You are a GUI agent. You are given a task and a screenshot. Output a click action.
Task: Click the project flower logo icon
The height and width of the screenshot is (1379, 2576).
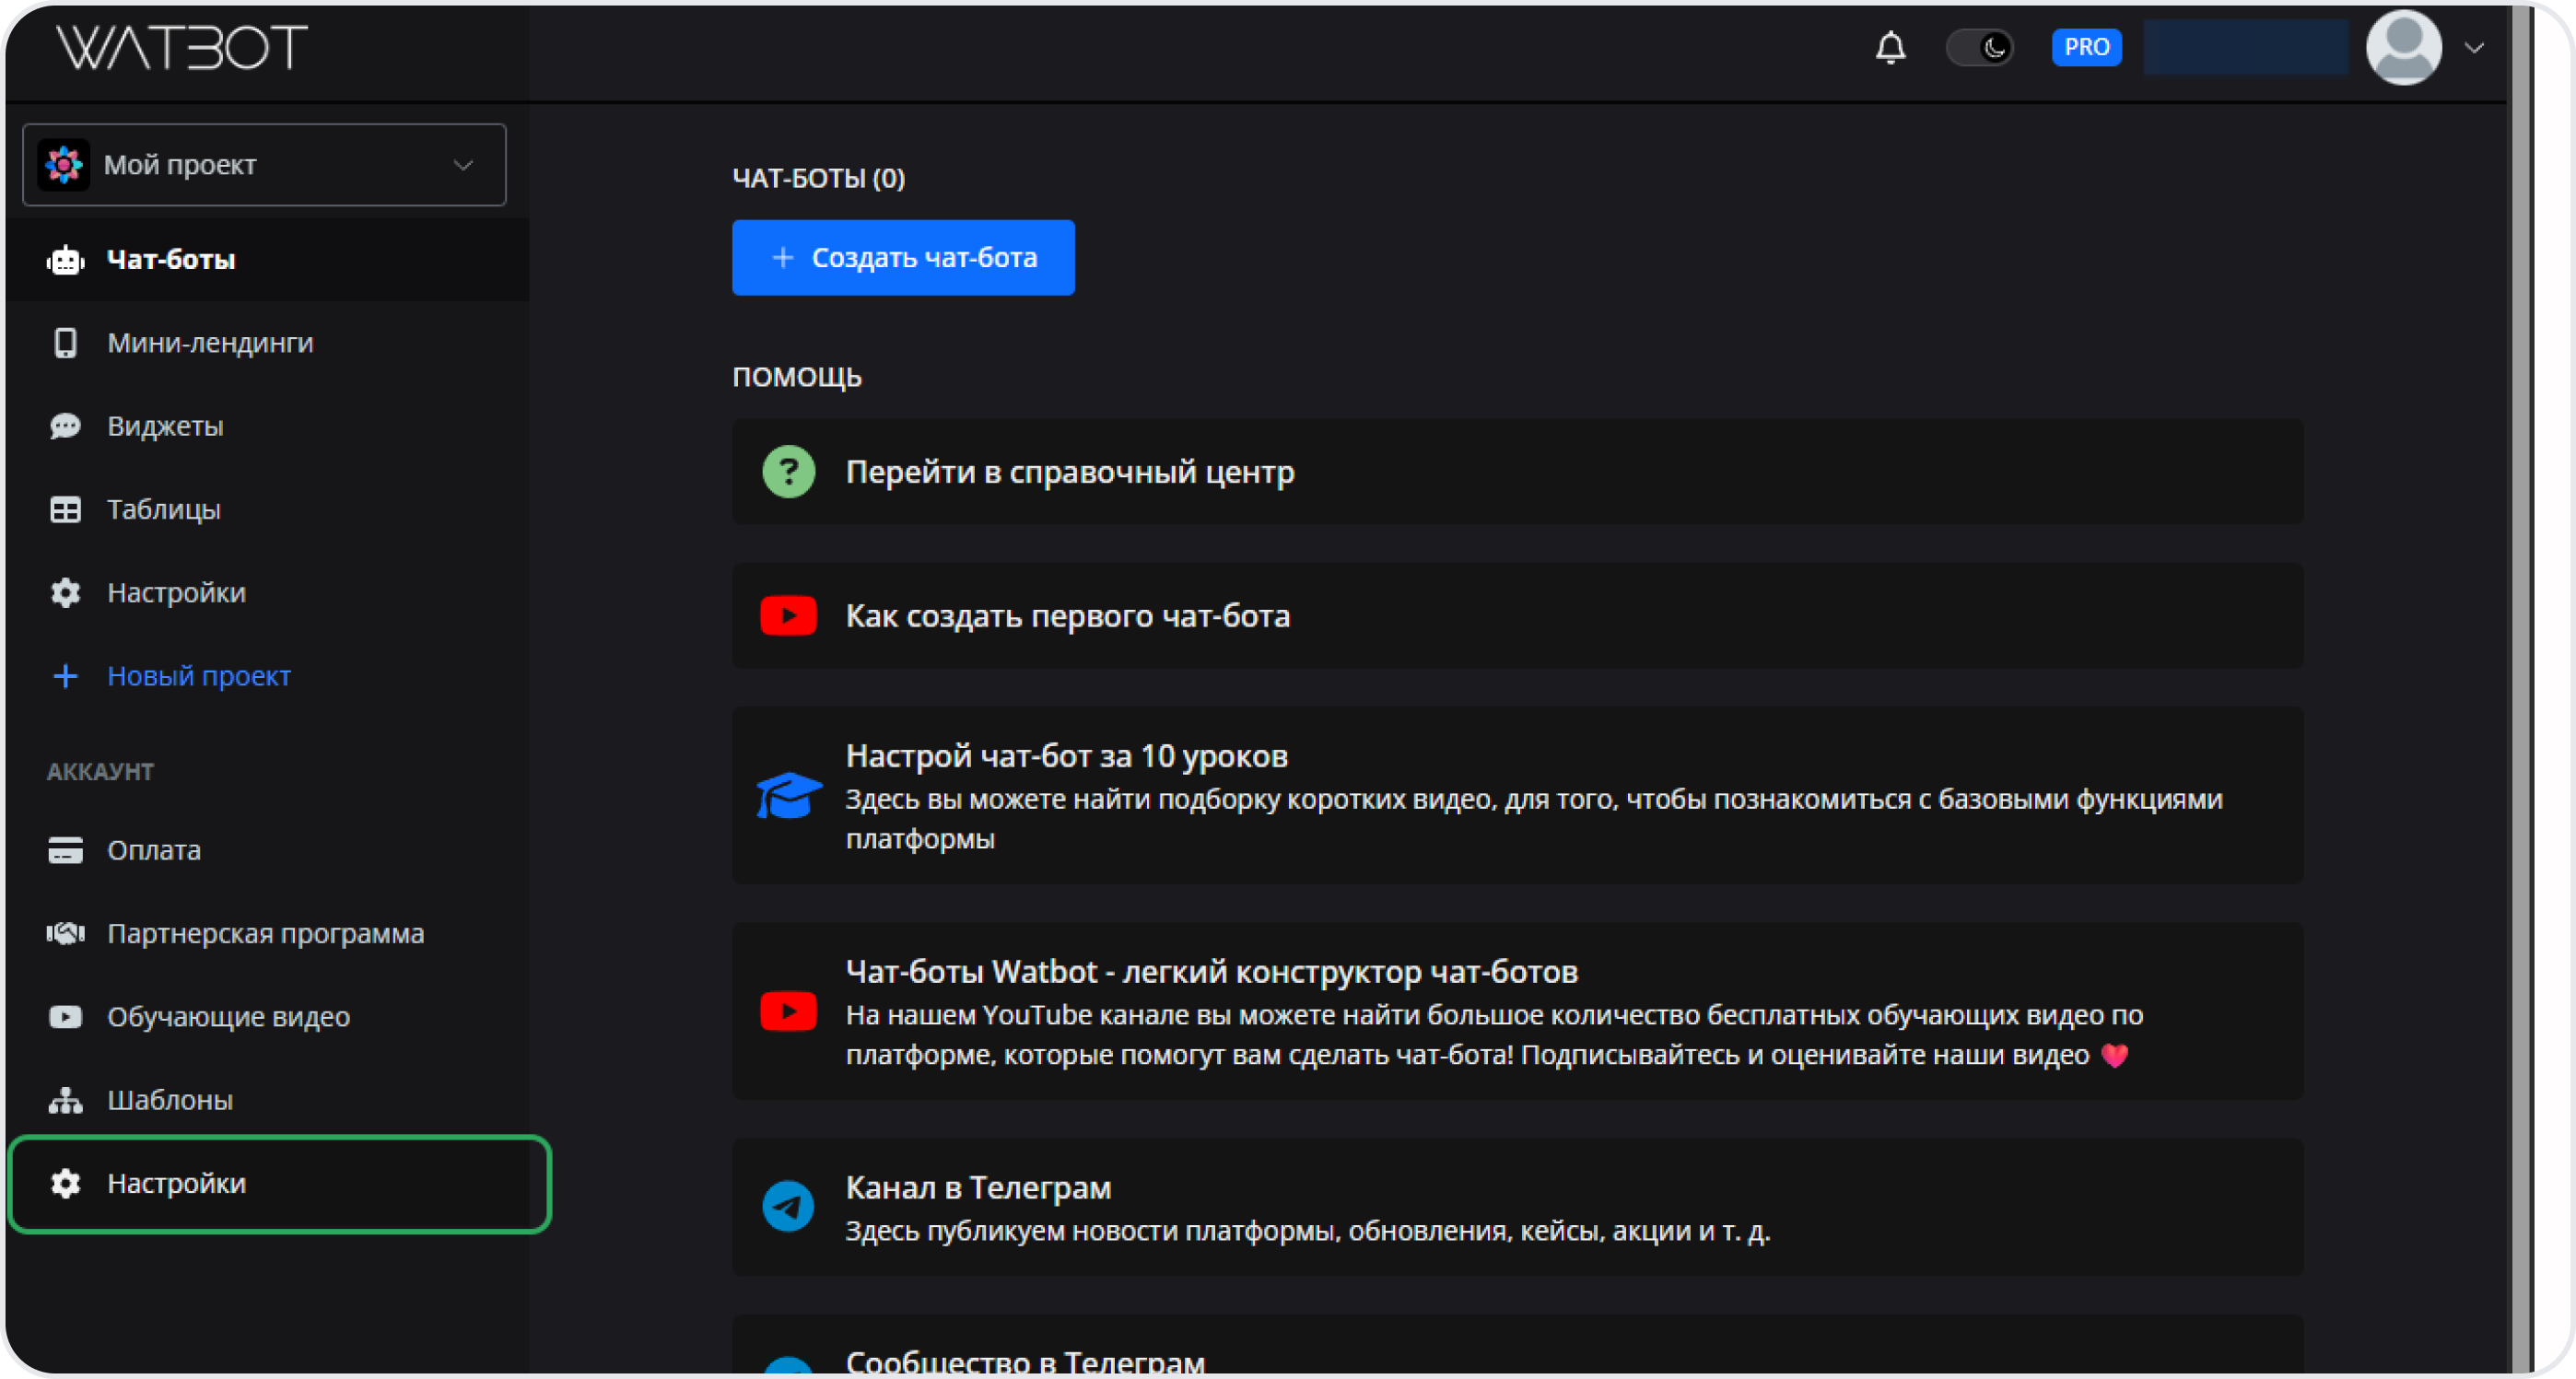[x=64, y=165]
